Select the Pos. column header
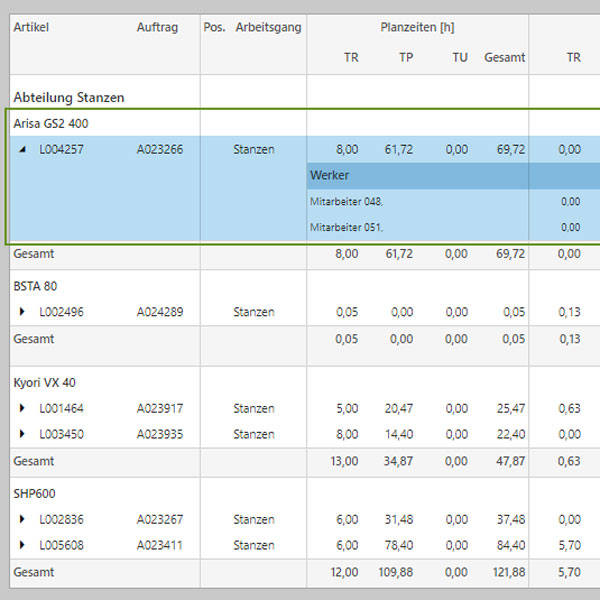The height and width of the screenshot is (600, 600). pyautogui.click(x=214, y=28)
